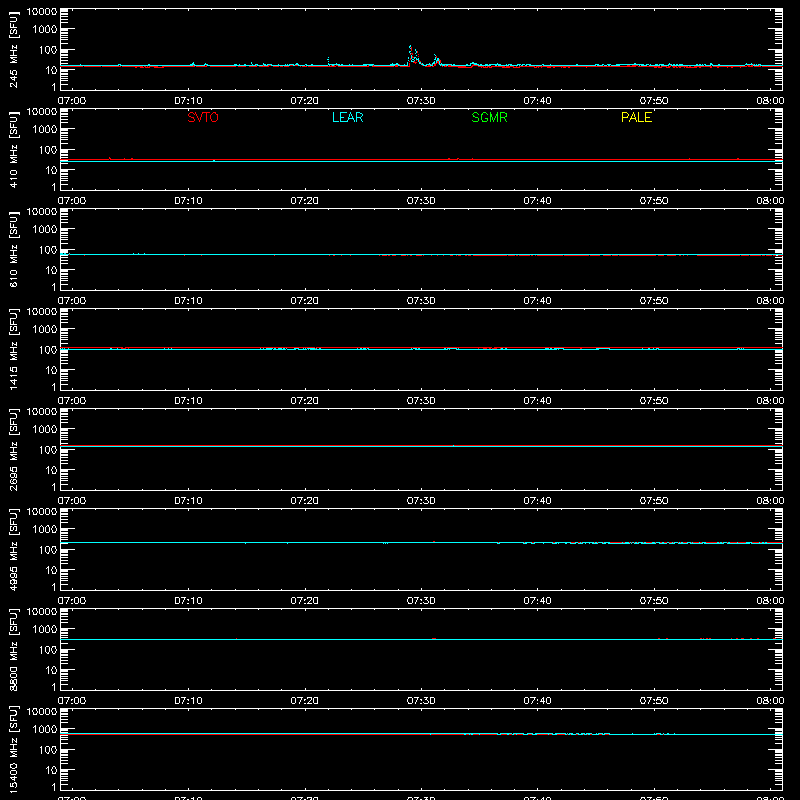The height and width of the screenshot is (800, 800).
Task: Click the 10 tick label on the 8800 MHz axis
Action: click(51, 670)
